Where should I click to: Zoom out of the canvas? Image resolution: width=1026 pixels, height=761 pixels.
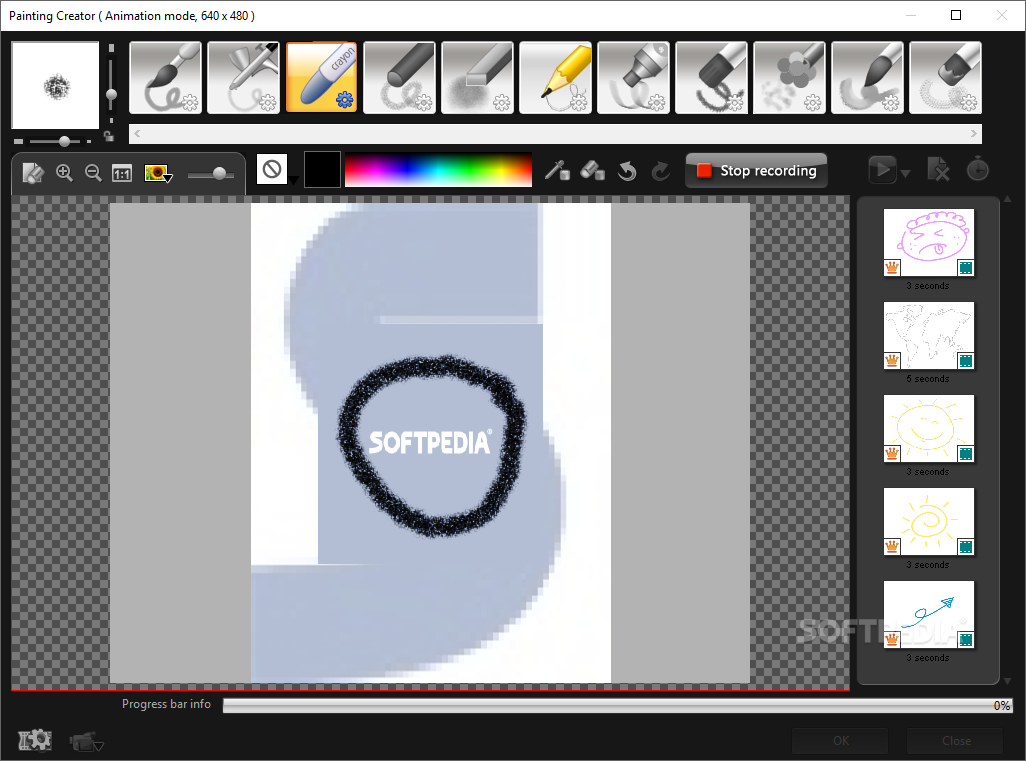click(x=94, y=173)
